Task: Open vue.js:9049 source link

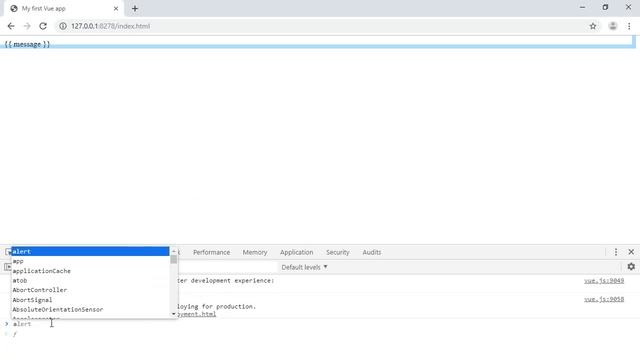Action: point(604,281)
